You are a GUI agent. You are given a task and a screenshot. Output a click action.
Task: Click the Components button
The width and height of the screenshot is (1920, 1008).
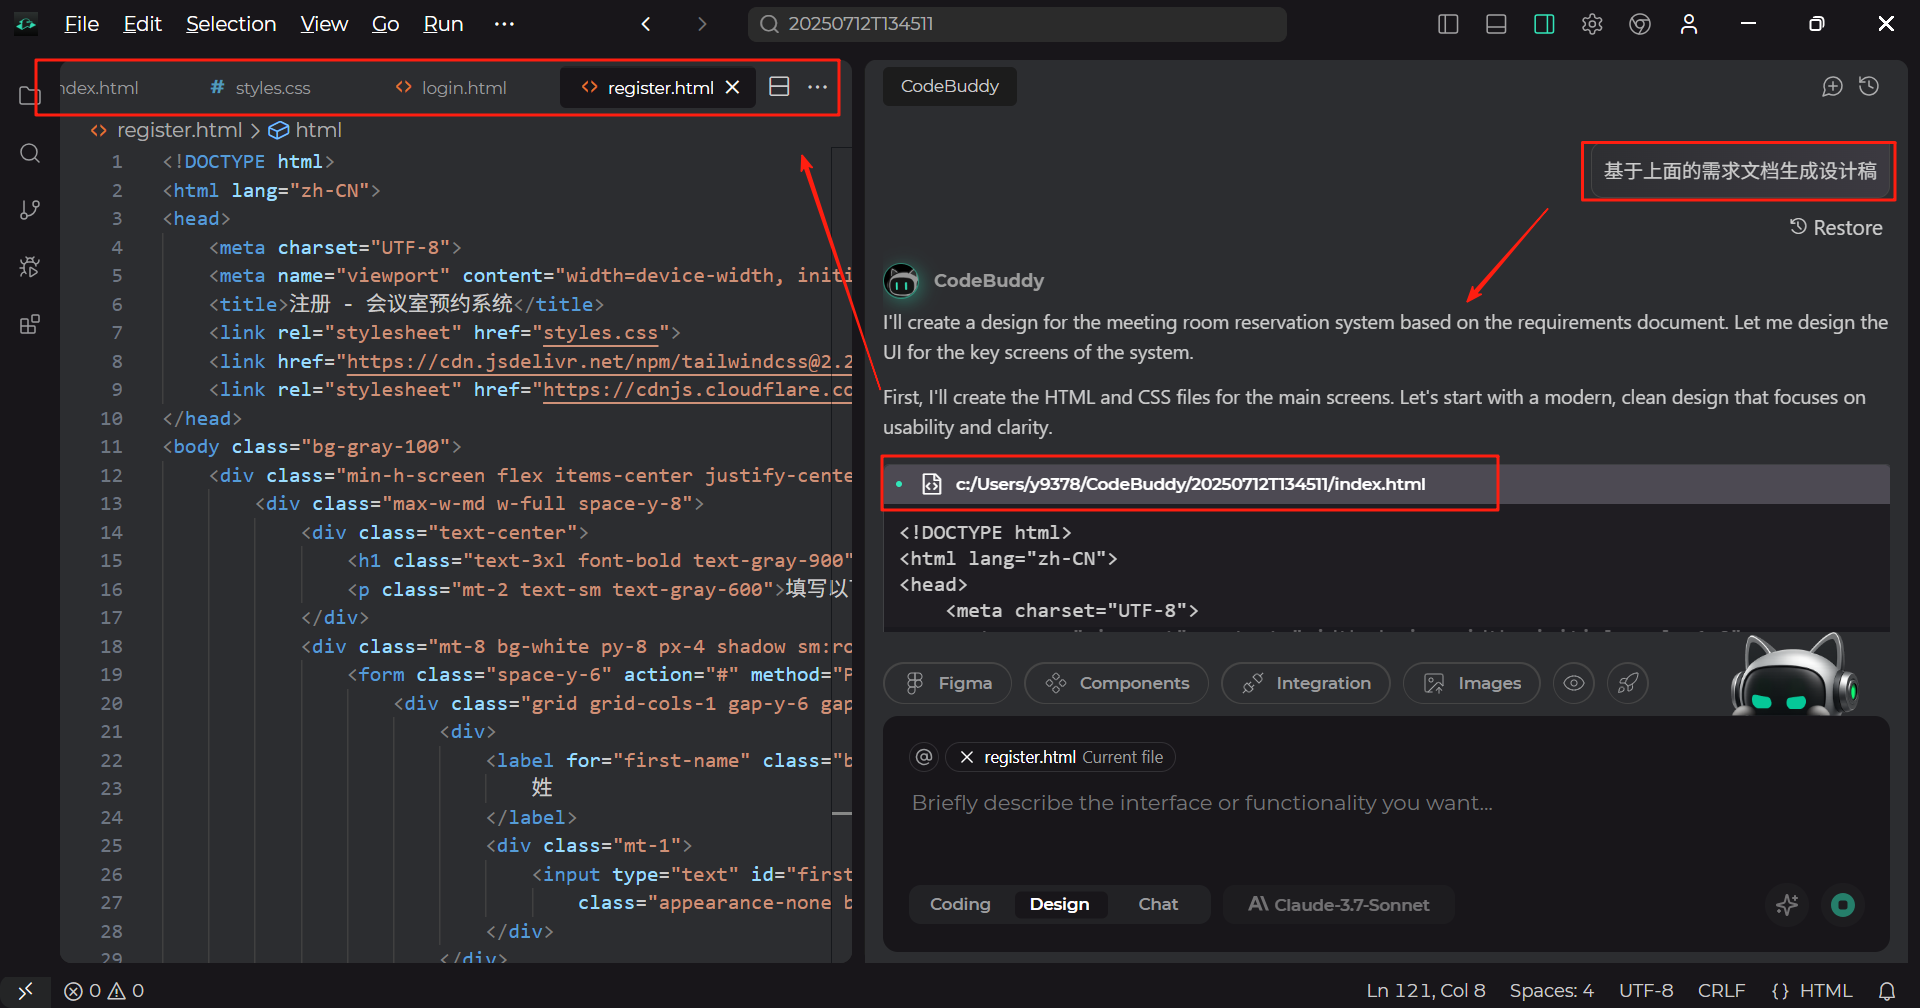click(1117, 683)
